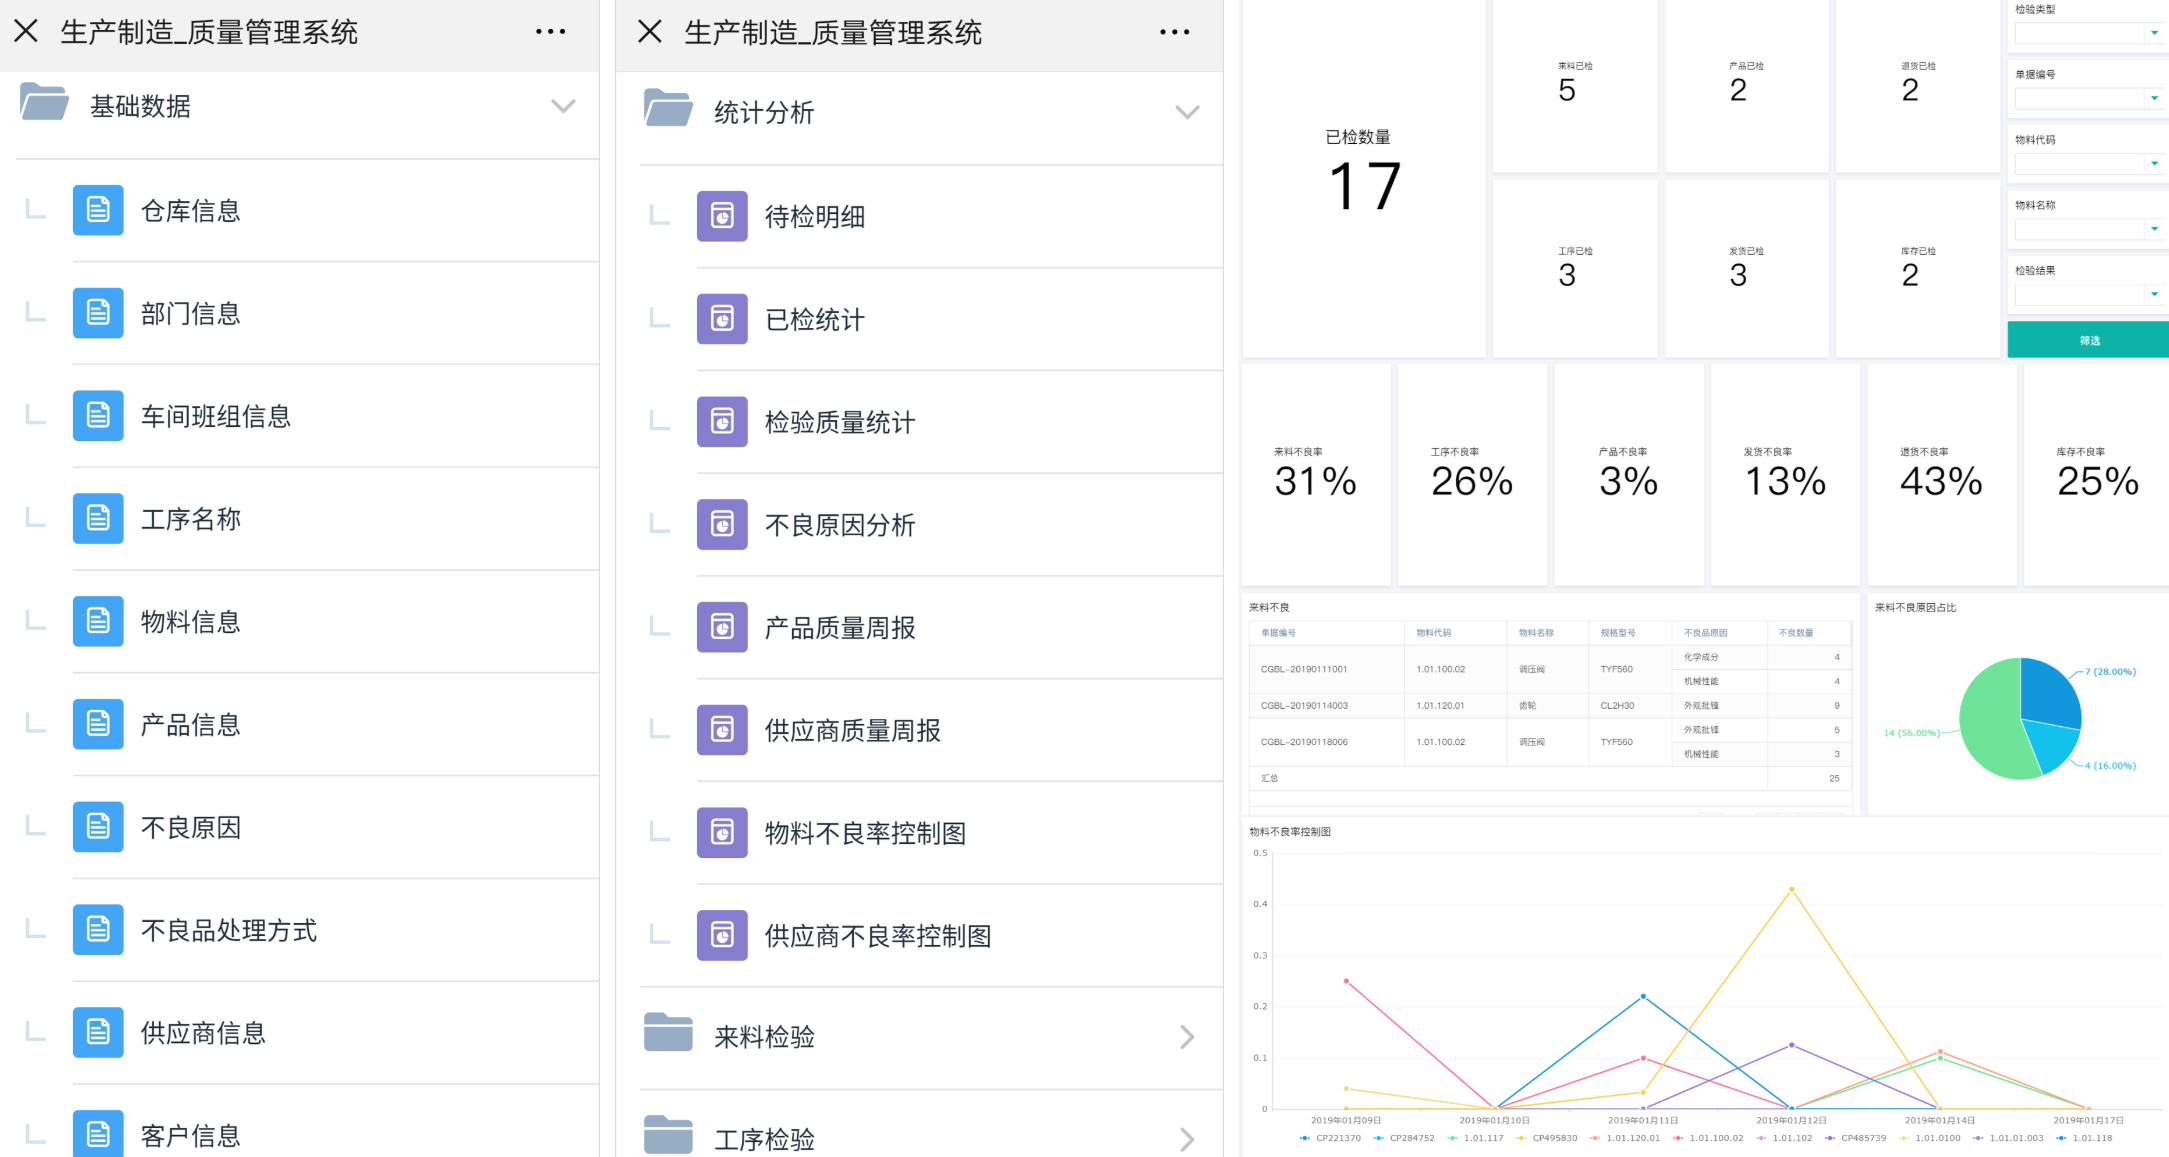Click the 工序不良率 26% card
The width and height of the screenshot is (2169, 1157).
coord(1472,474)
